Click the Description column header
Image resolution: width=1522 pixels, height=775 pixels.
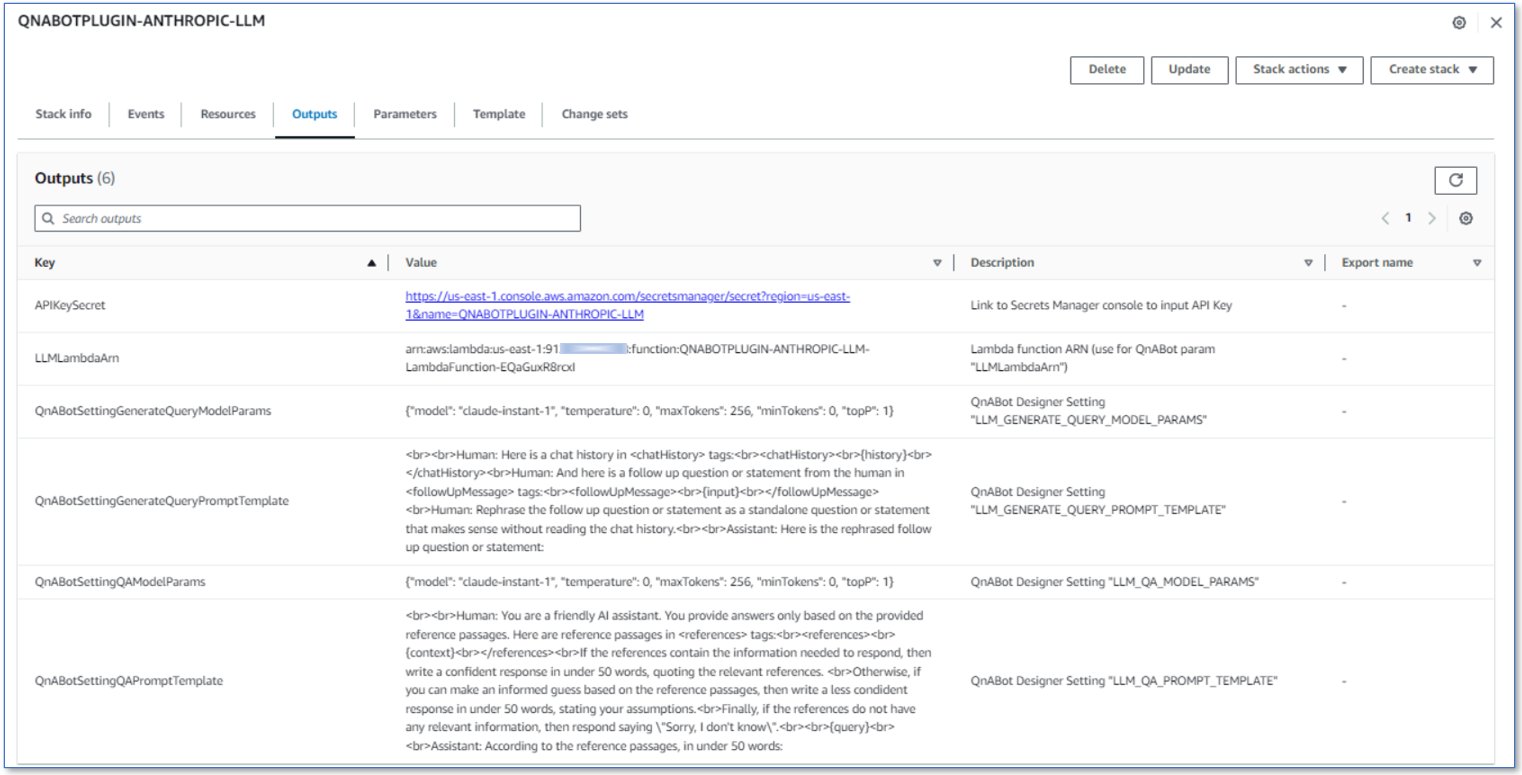coord(1003,263)
